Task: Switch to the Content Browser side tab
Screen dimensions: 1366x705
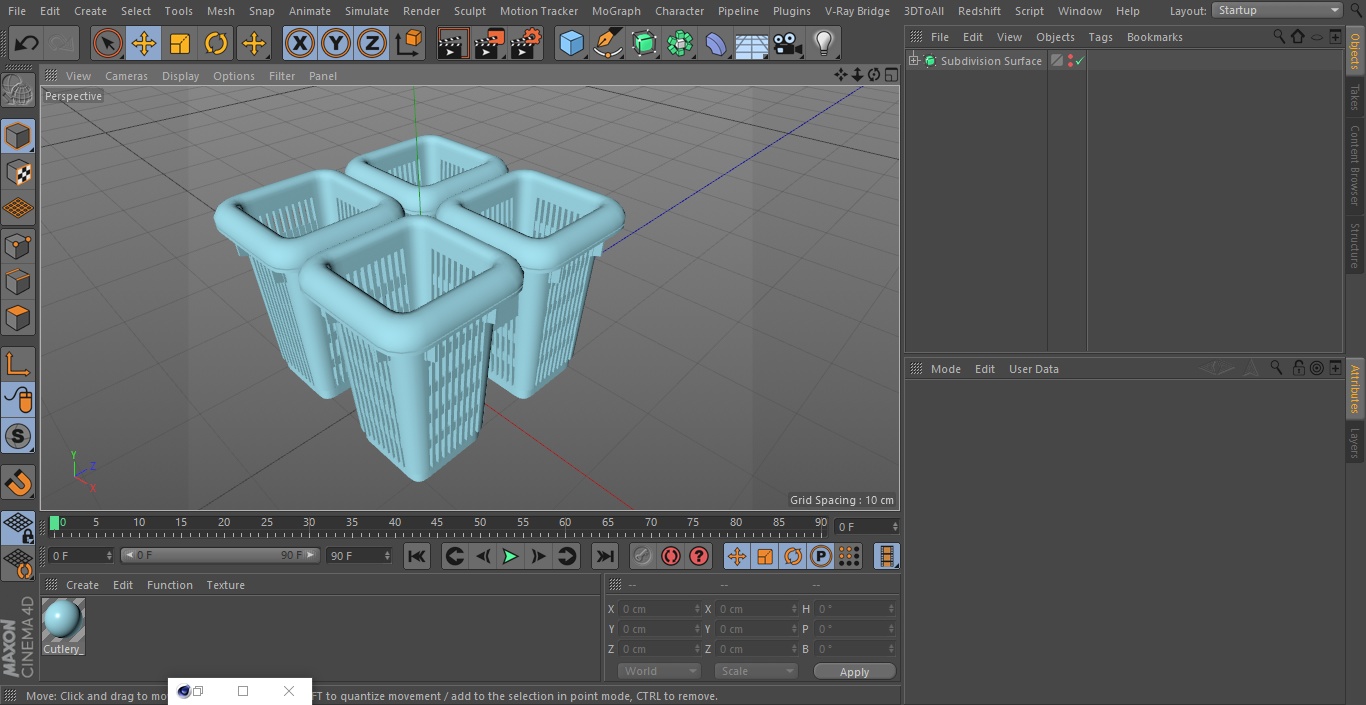Action: click(x=1355, y=165)
